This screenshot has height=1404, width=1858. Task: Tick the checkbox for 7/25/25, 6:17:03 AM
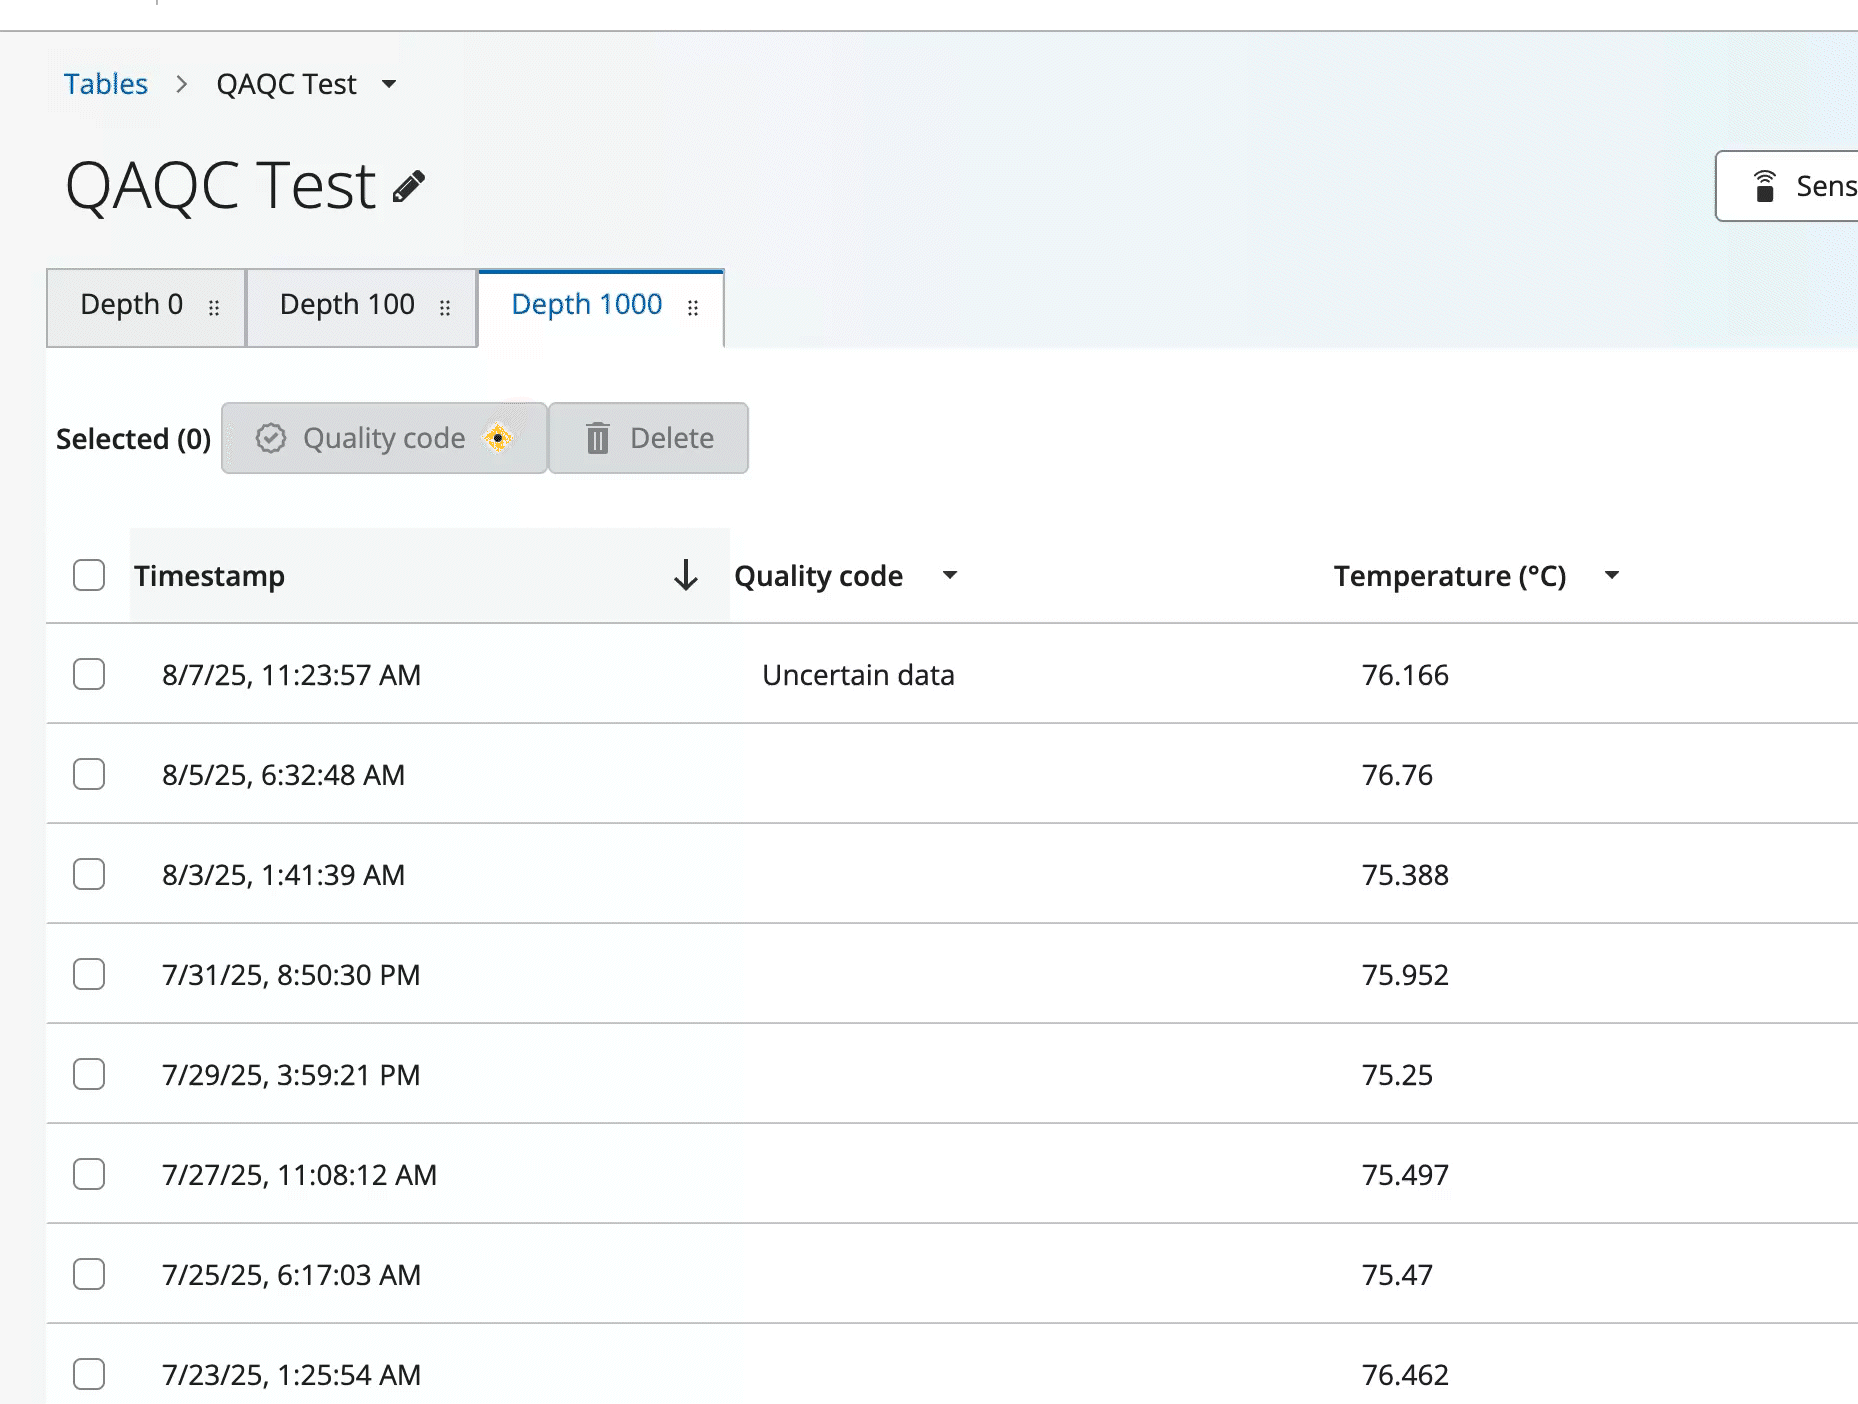89,1274
